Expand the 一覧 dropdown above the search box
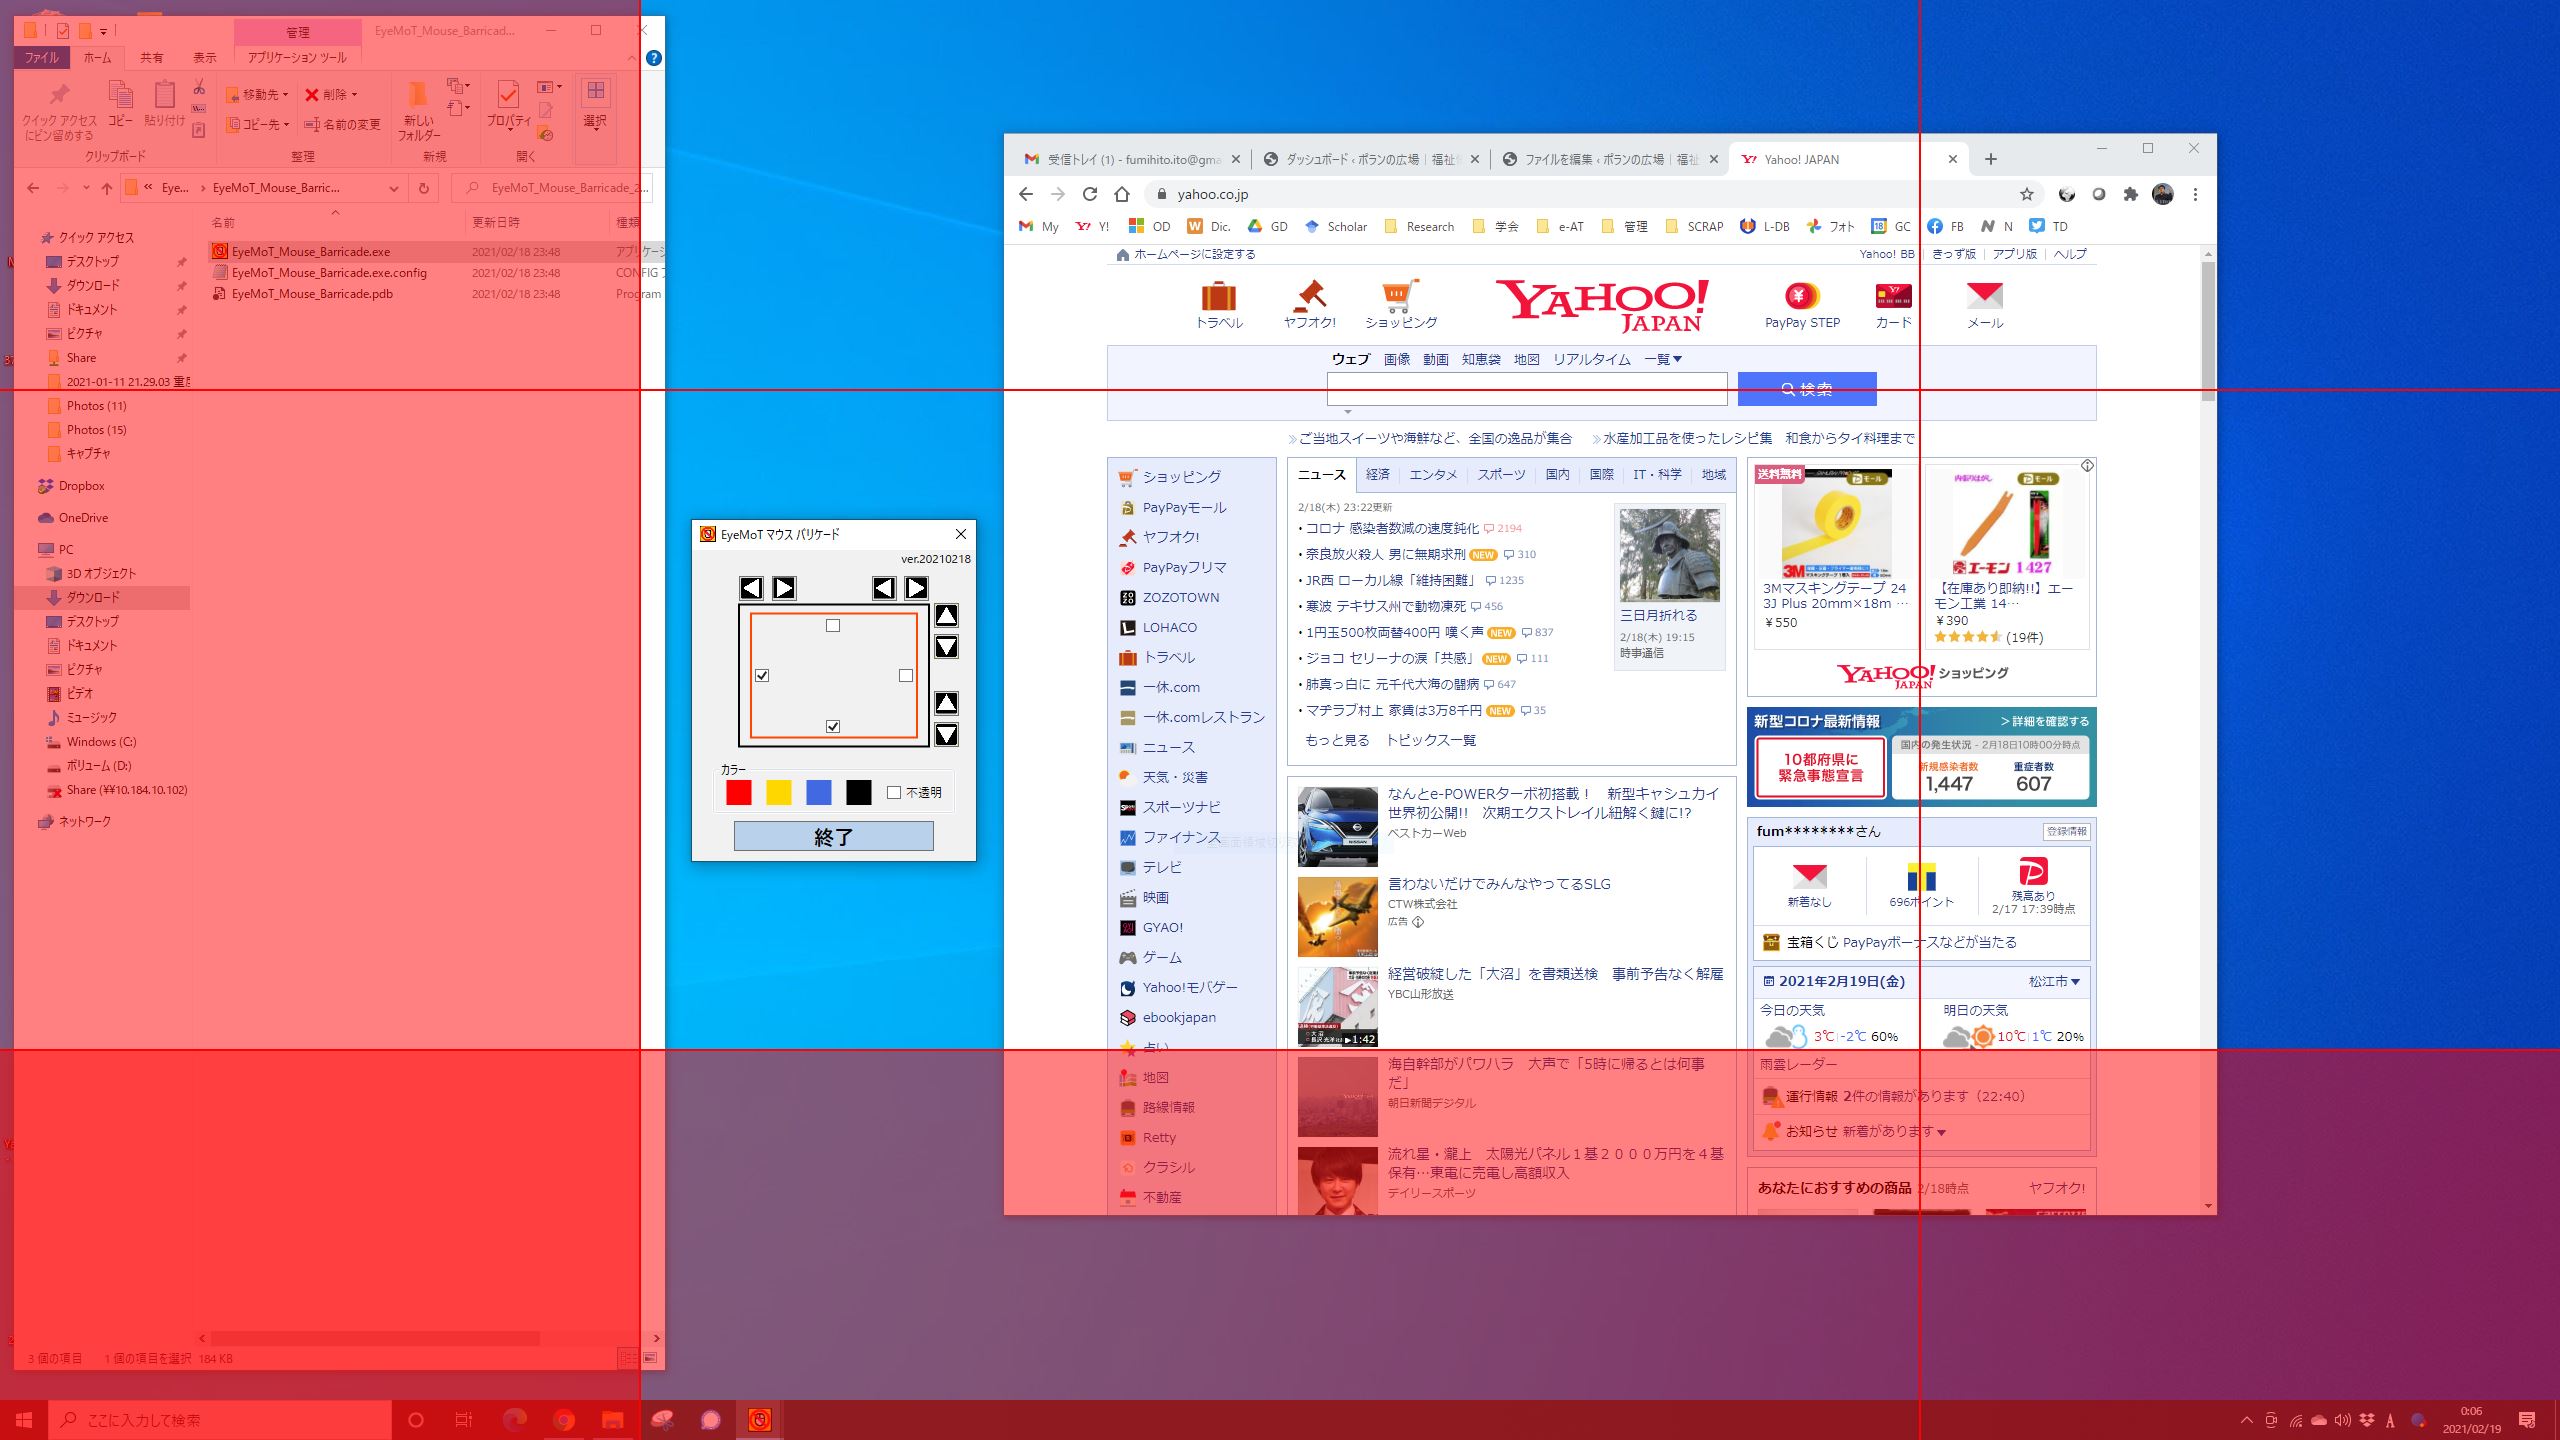Screen dimensions: 2560x1440 tap(1663, 359)
